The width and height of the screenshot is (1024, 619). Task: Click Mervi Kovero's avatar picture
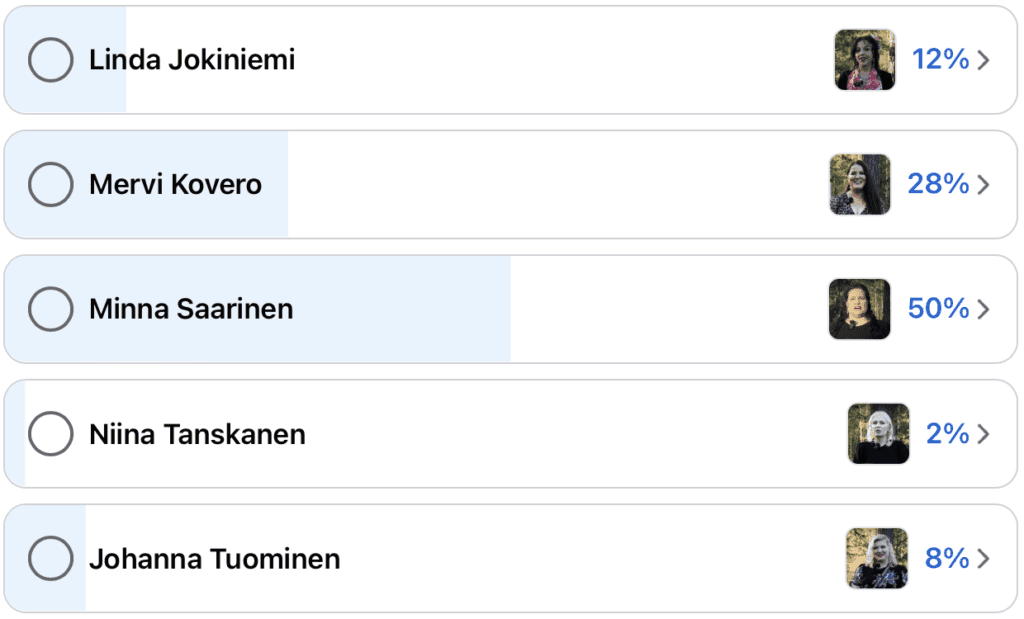[x=860, y=184]
